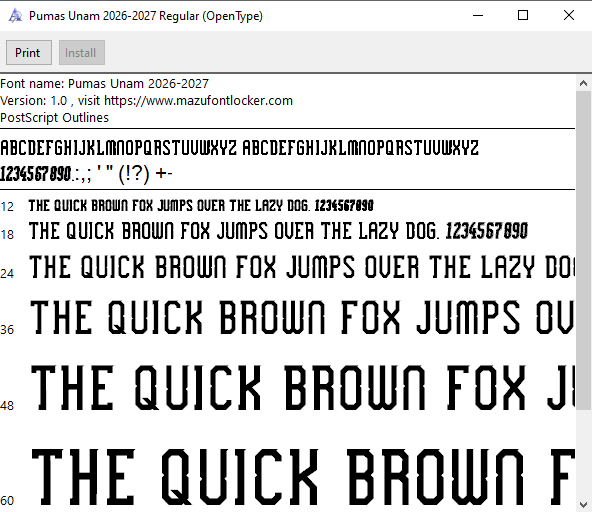Click the disabled Install button

[82, 52]
